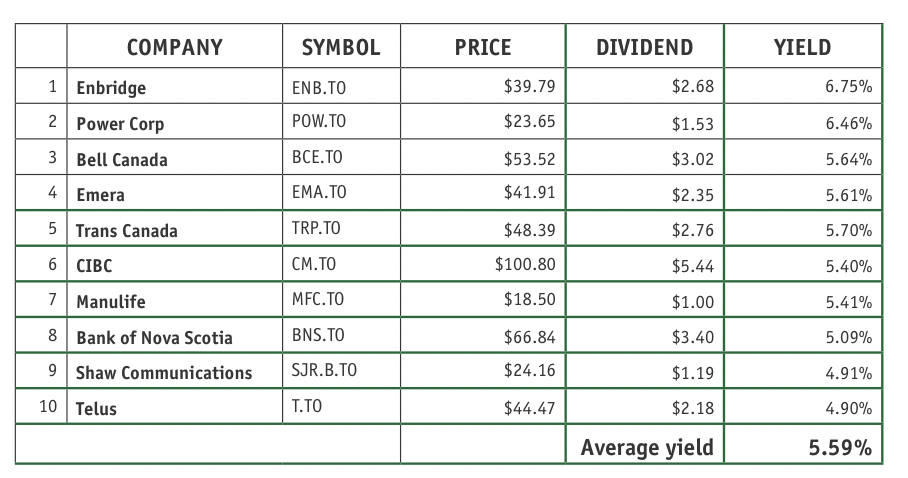Click the Average yield label

click(x=647, y=447)
